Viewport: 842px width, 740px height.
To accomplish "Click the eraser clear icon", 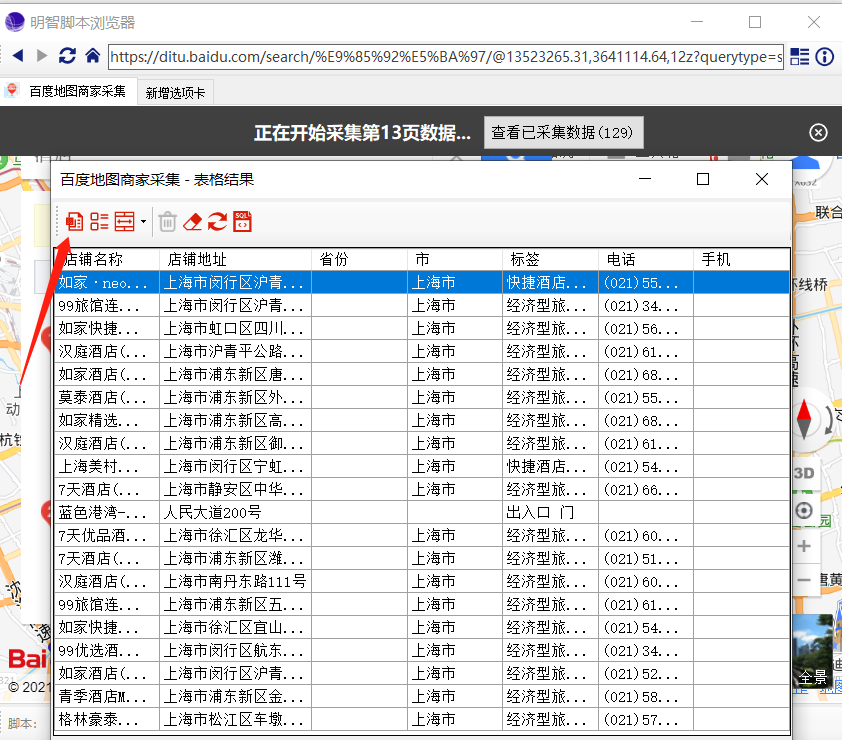I will pos(192,221).
